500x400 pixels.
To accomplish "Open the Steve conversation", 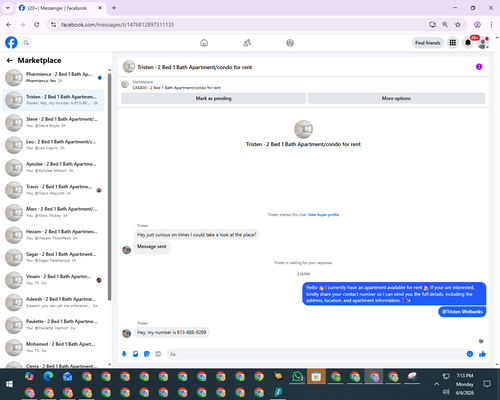I will coord(53,122).
